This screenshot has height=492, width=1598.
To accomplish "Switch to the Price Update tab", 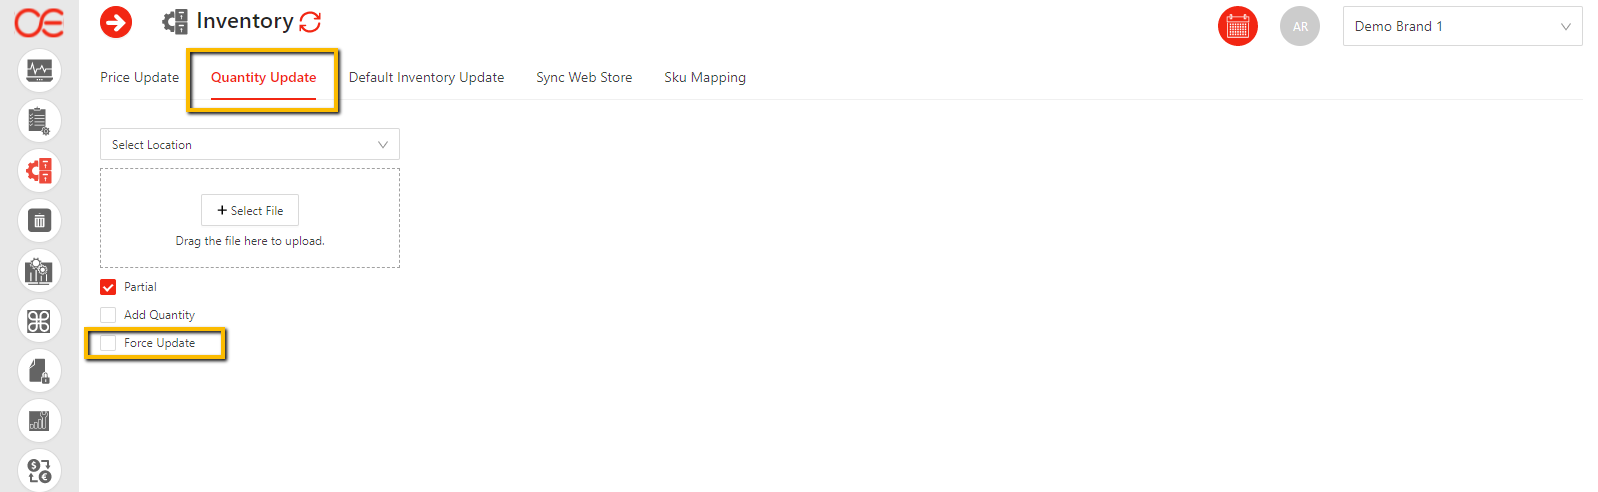I will 139,78.
